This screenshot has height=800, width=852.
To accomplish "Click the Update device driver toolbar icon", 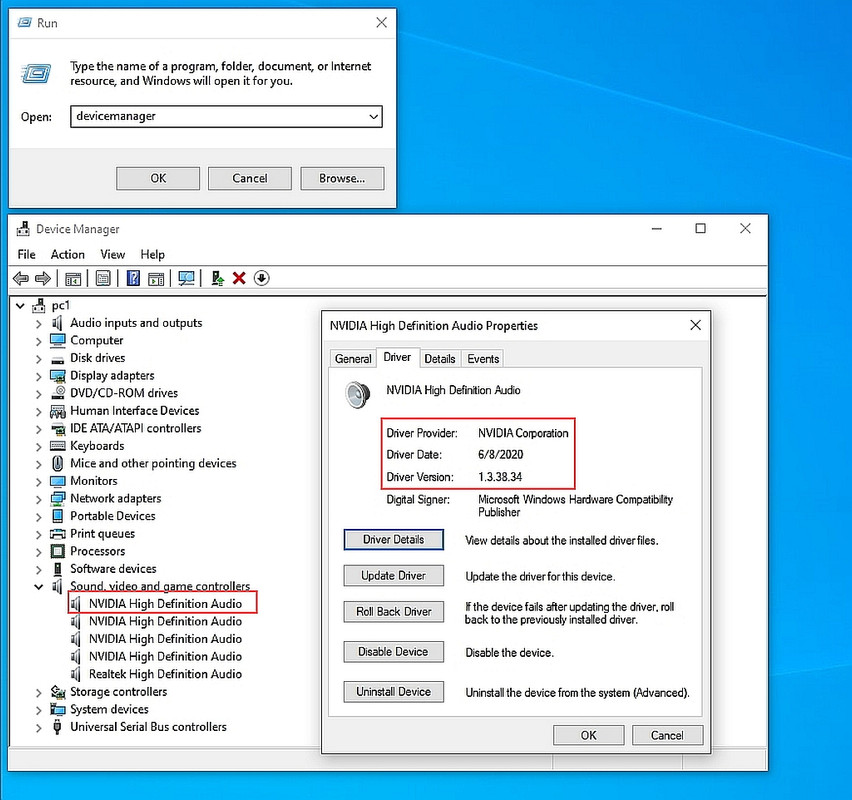I will click(x=217, y=278).
